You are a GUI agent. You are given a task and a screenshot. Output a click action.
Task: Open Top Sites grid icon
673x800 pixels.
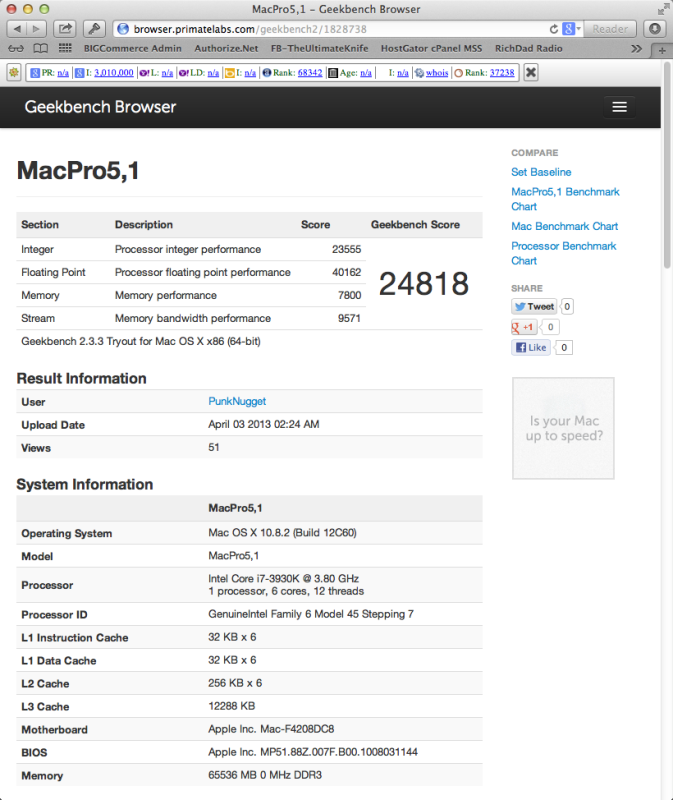(x=65, y=48)
